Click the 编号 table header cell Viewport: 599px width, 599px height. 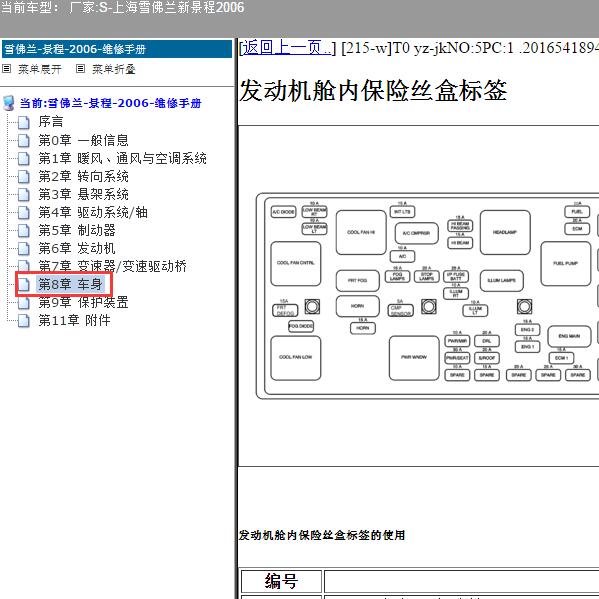(x=281, y=581)
